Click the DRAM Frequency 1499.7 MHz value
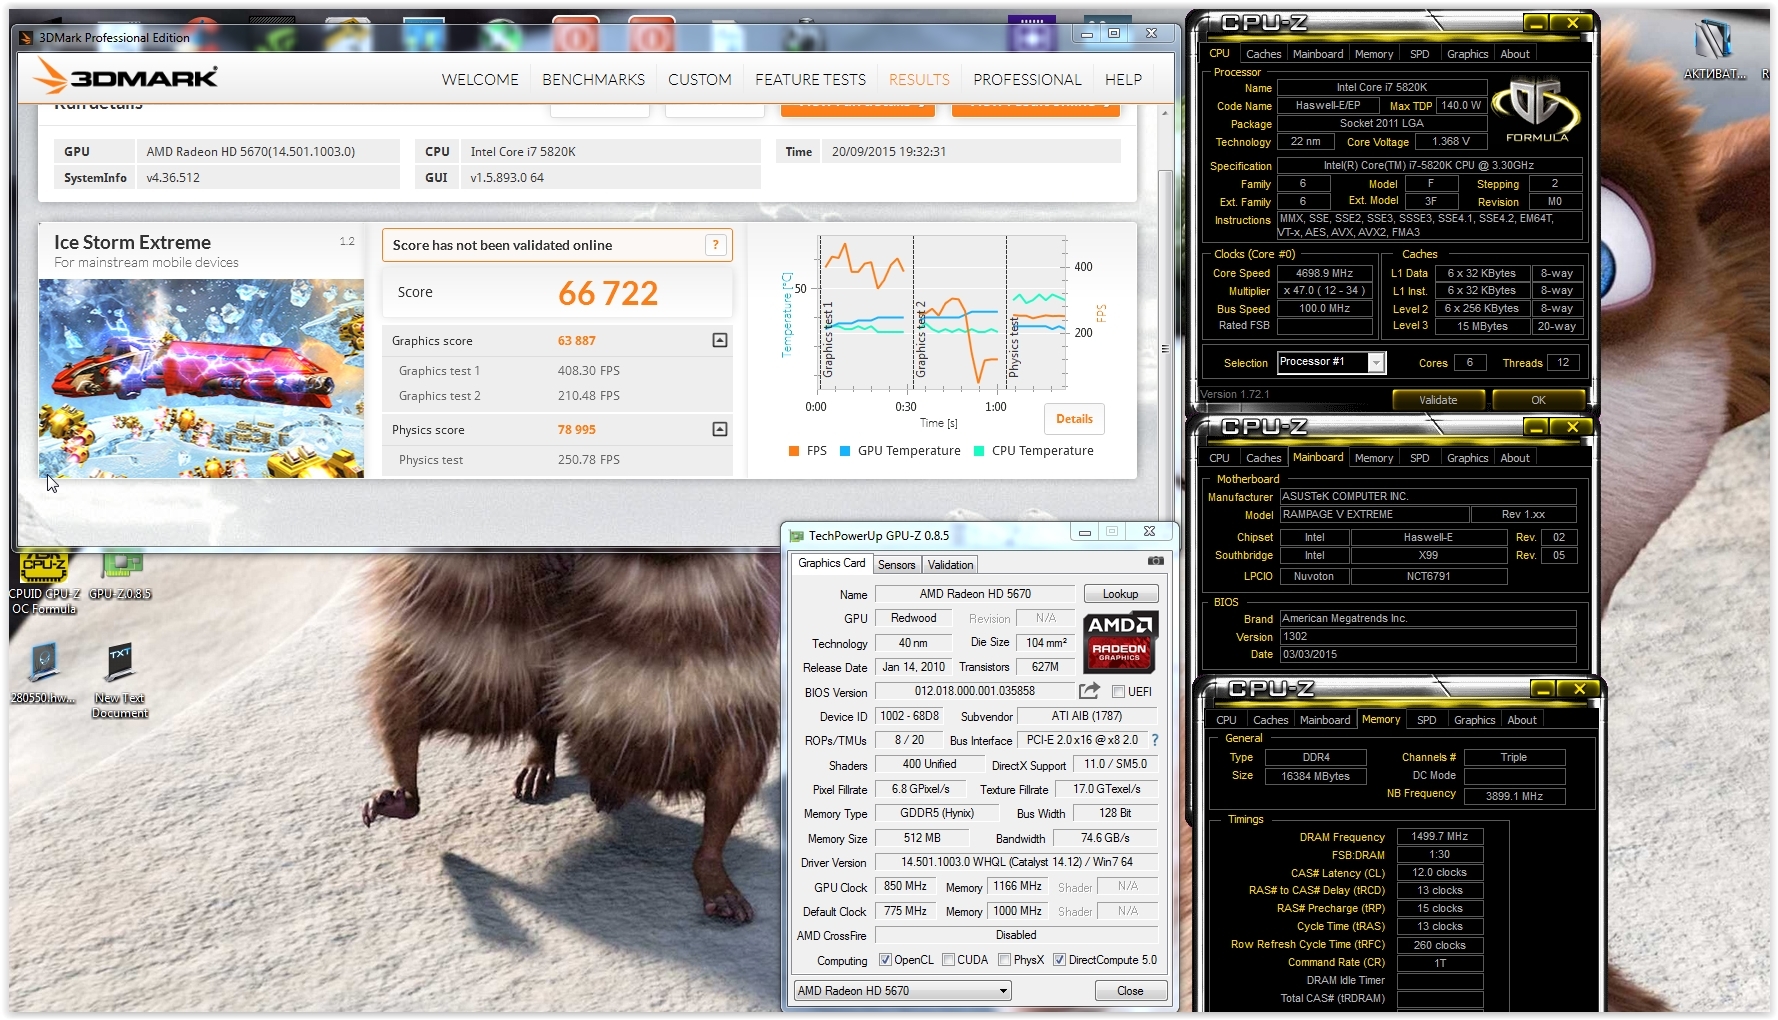 pos(1439,836)
